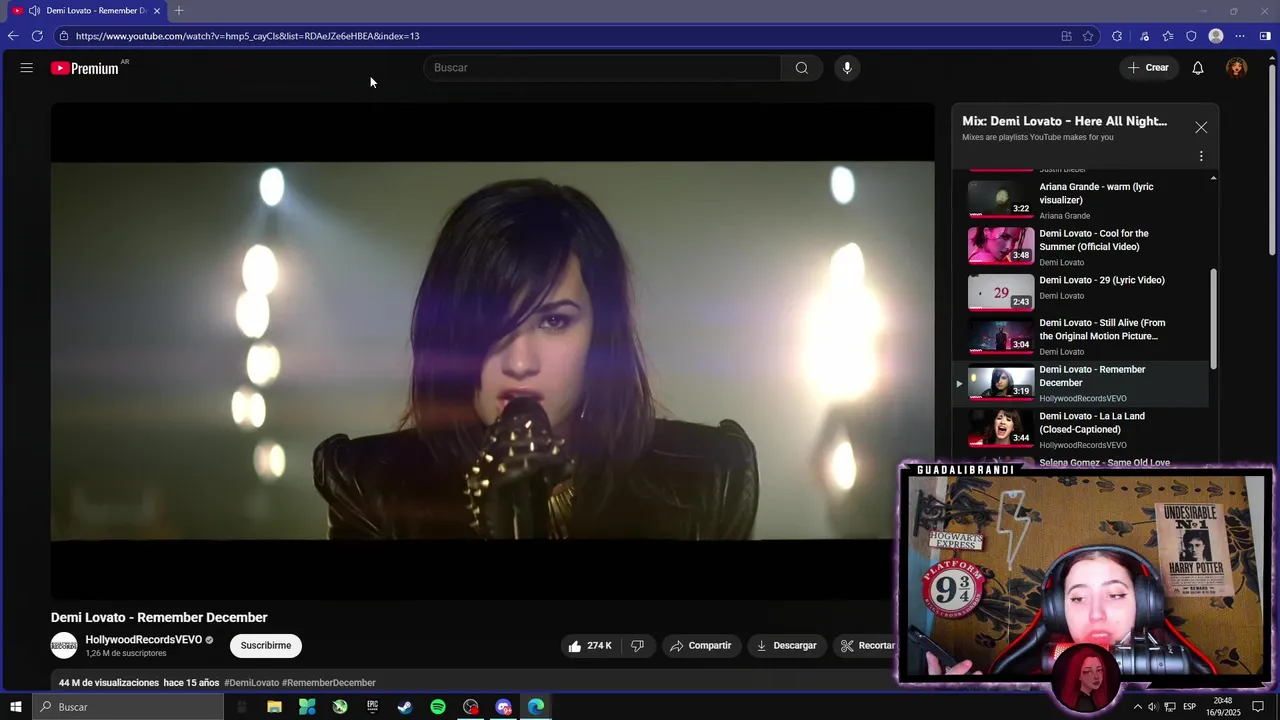The height and width of the screenshot is (720, 1280).
Task: Click the page vertical scrollbar
Action: 1272,158
